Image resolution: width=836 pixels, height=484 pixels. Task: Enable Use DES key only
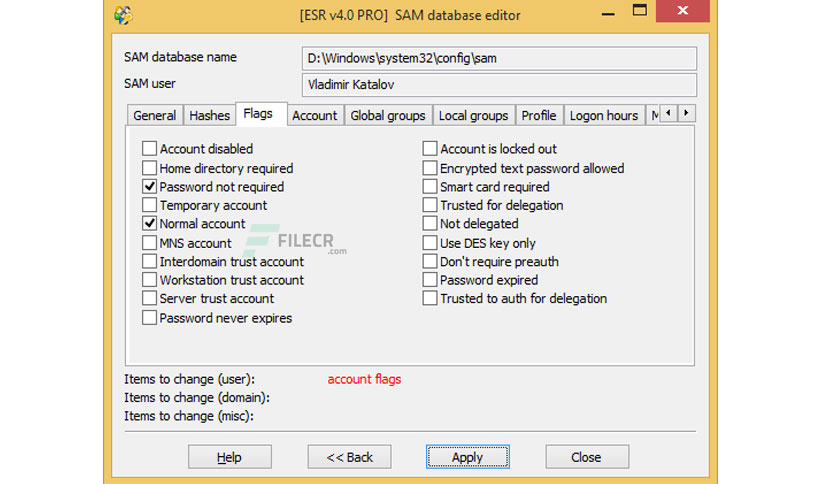pos(430,243)
